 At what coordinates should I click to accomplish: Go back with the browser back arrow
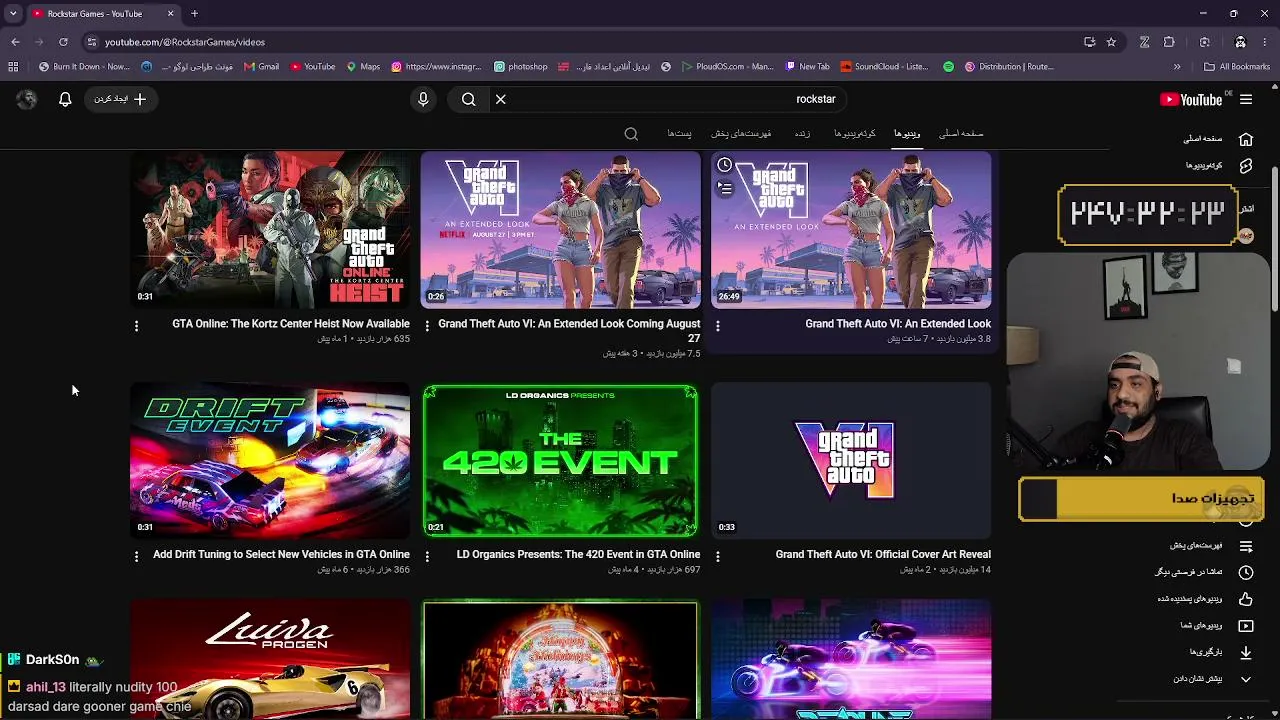point(15,42)
